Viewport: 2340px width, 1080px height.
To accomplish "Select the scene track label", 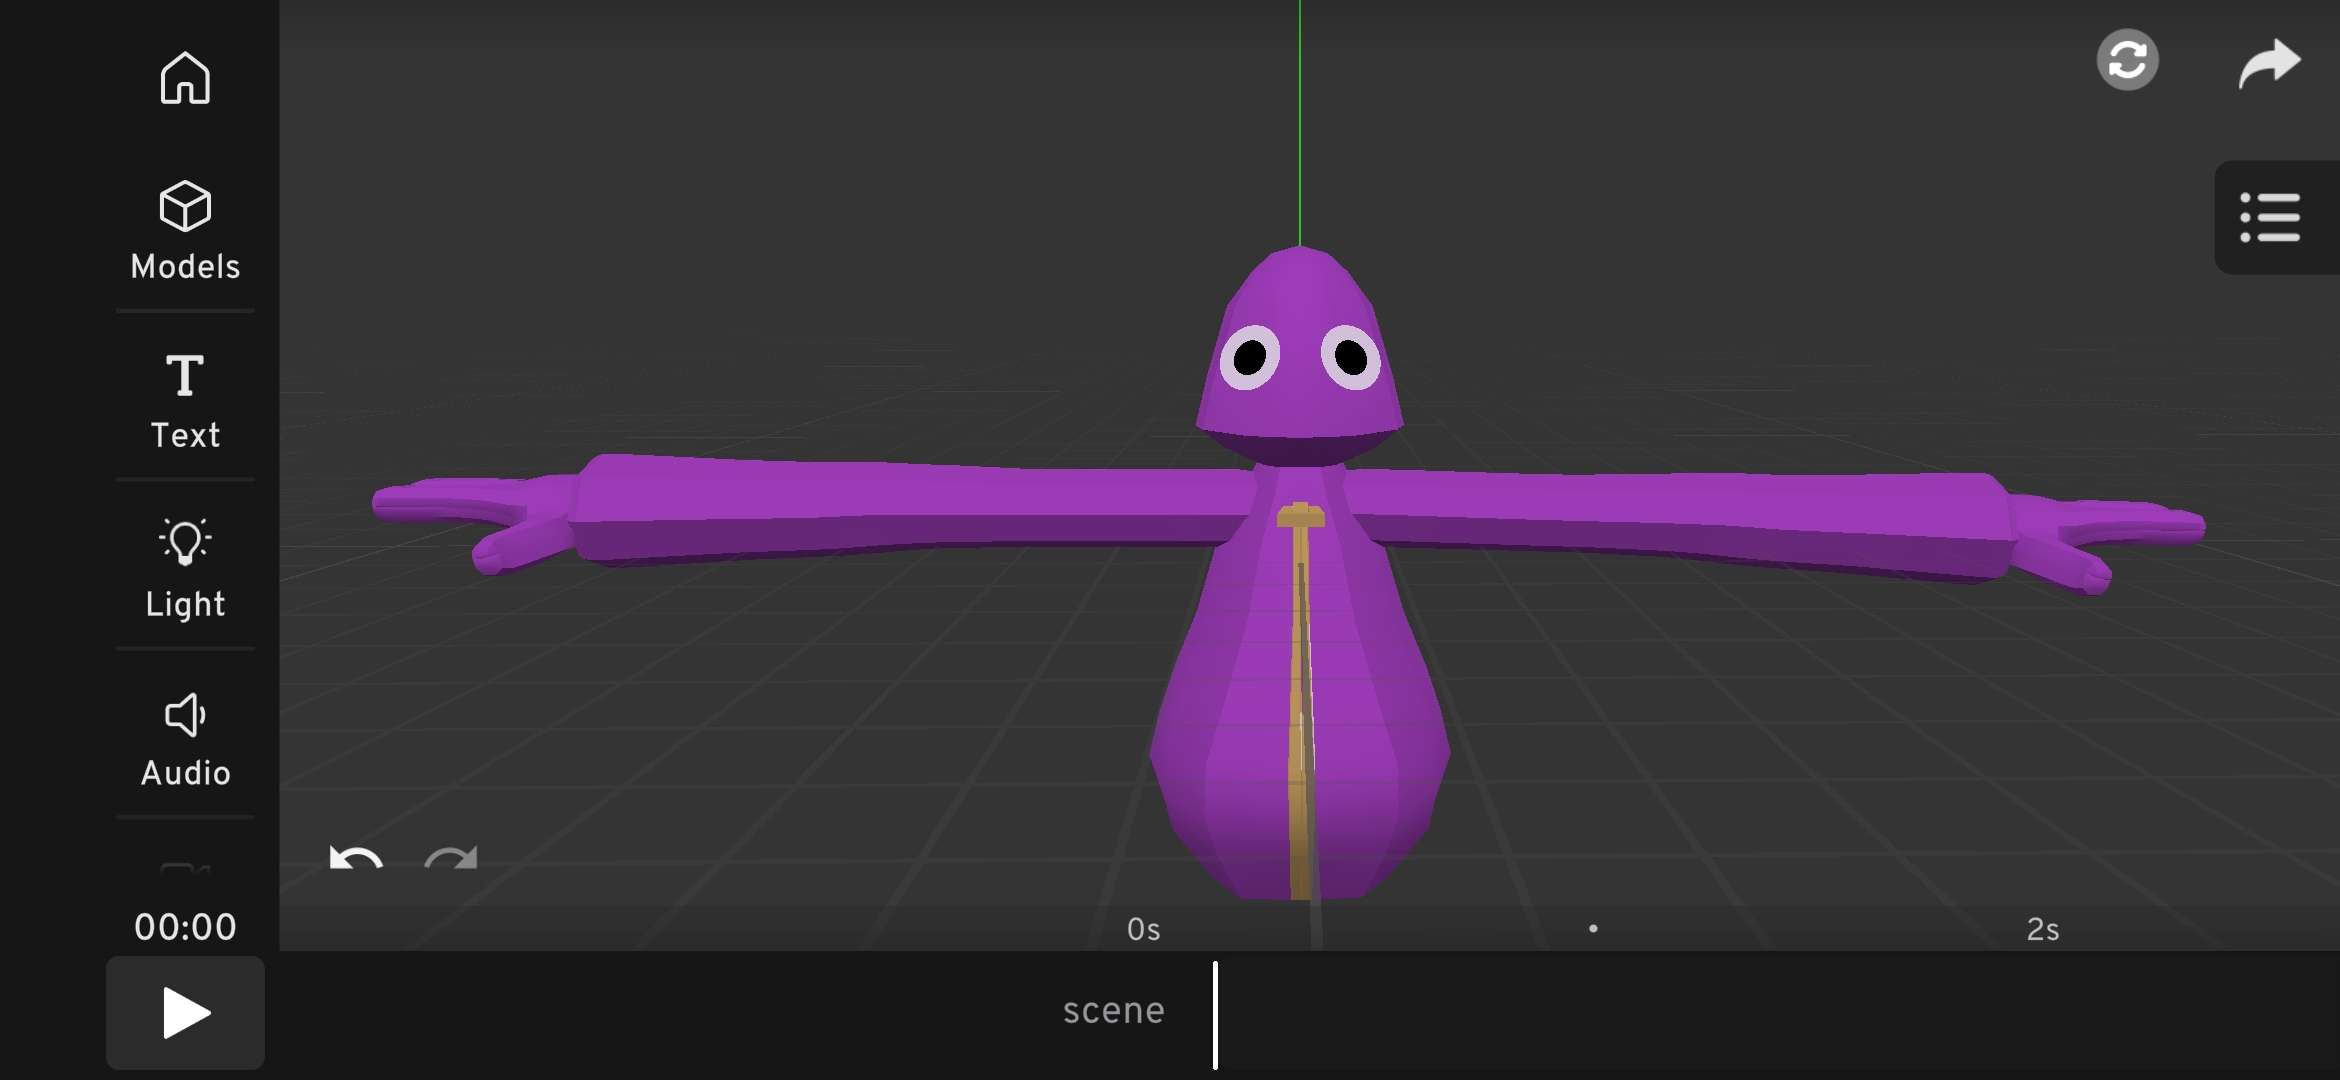I will (x=1113, y=1011).
